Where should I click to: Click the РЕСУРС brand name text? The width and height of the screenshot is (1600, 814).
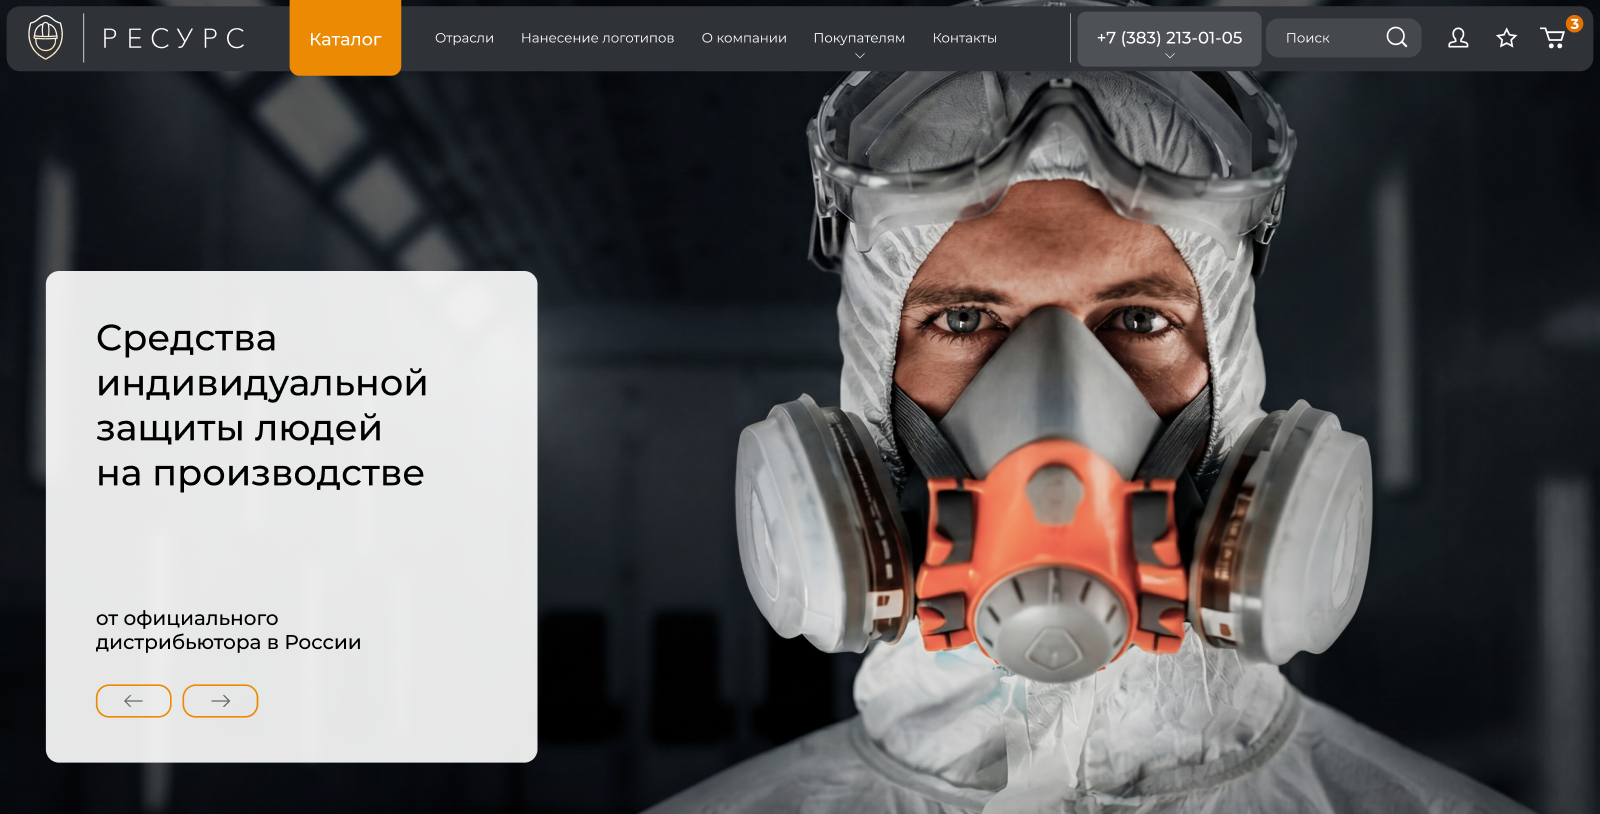[174, 38]
